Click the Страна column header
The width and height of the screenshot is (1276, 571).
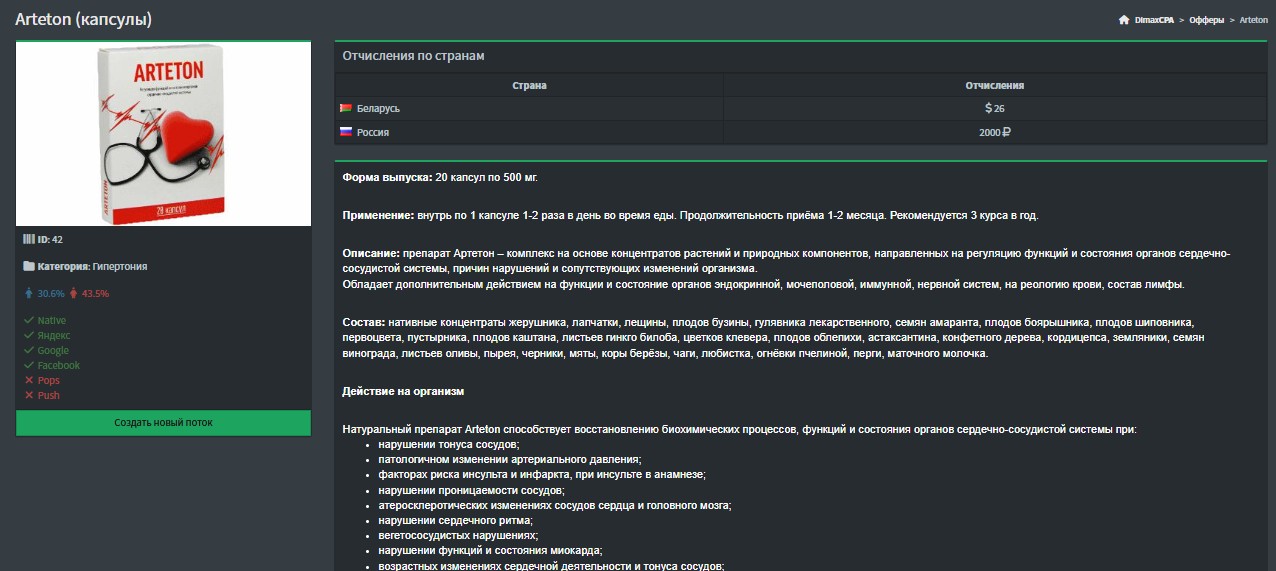(x=529, y=86)
